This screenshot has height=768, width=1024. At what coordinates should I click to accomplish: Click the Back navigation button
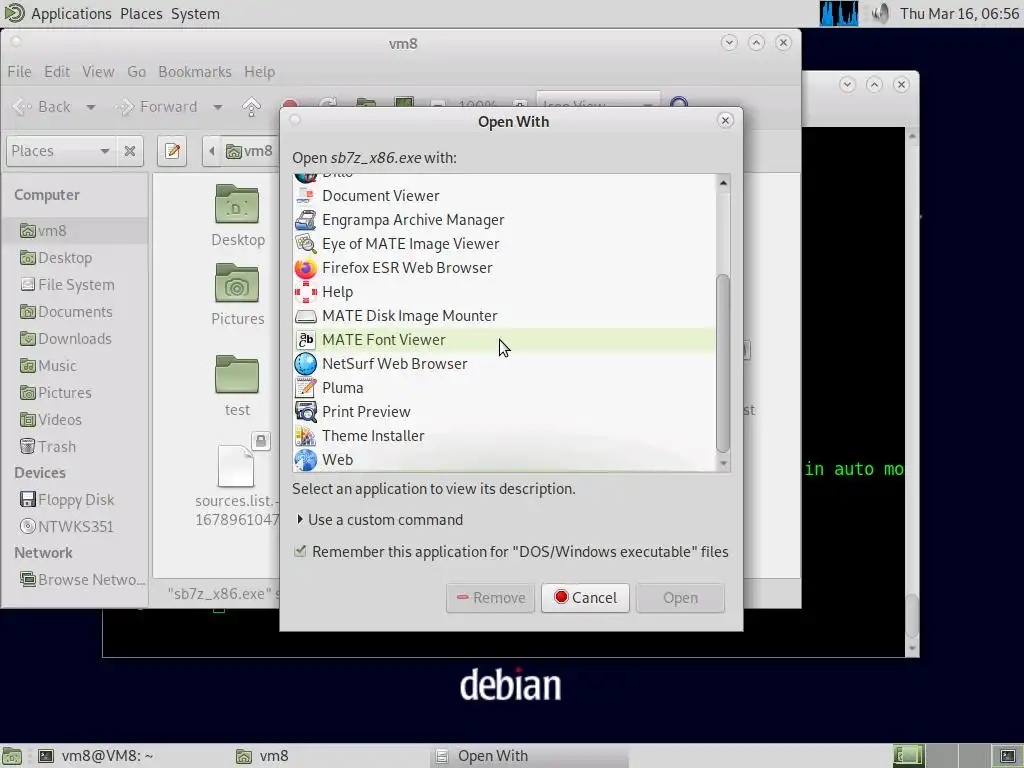tap(42, 107)
